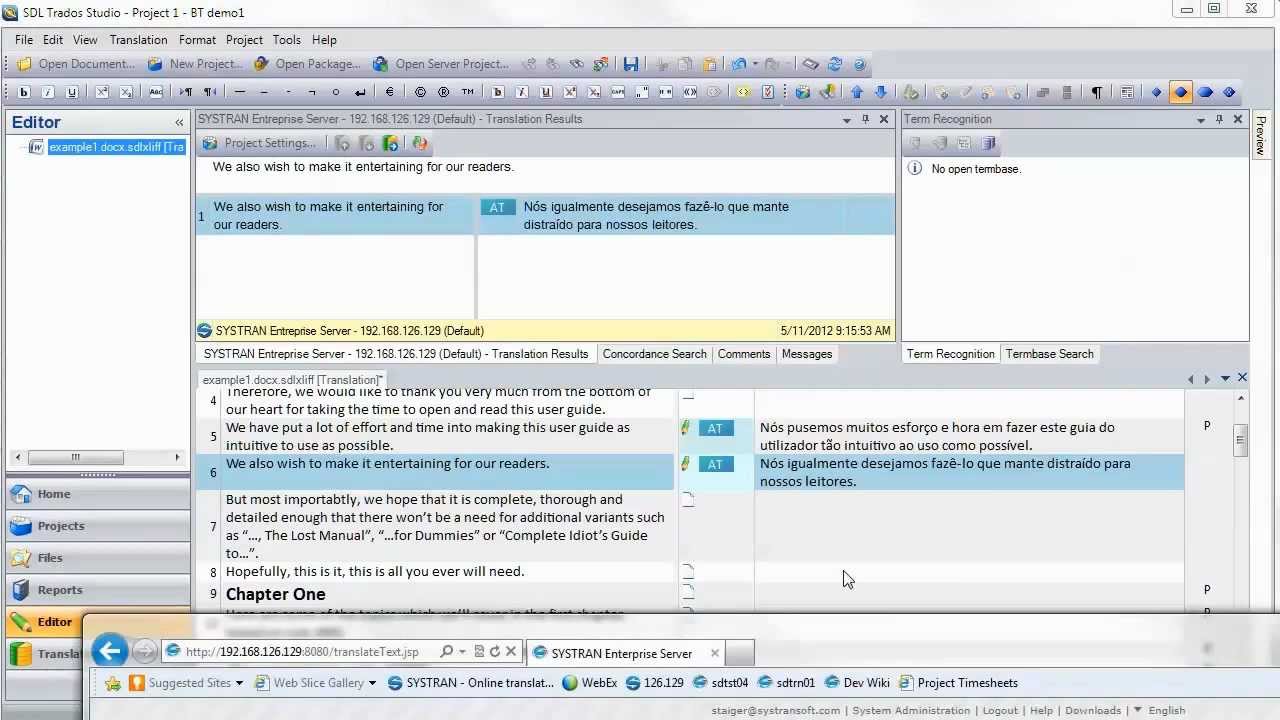
Task: Expand Suggested Sites dropdown in browser
Action: [x=239, y=683]
